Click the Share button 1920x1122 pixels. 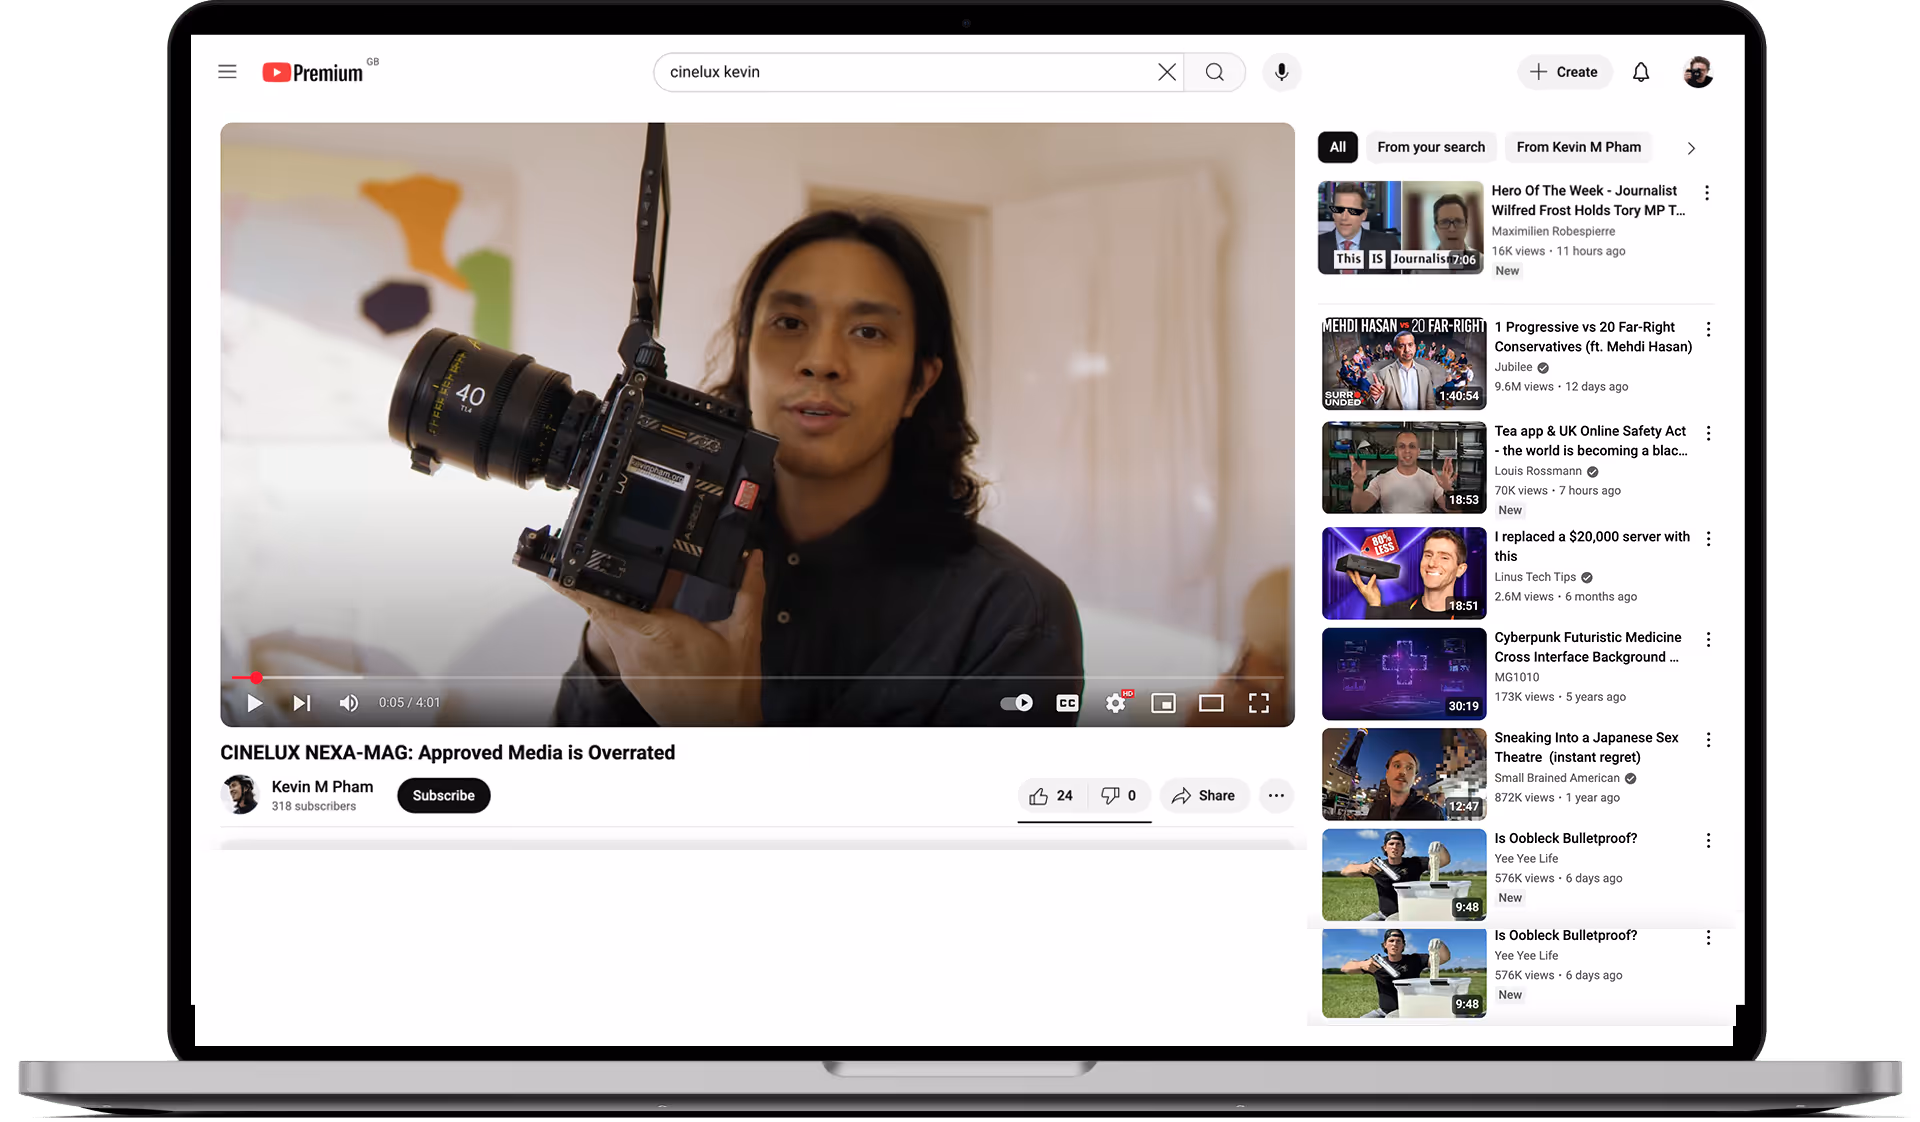tap(1204, 796)
